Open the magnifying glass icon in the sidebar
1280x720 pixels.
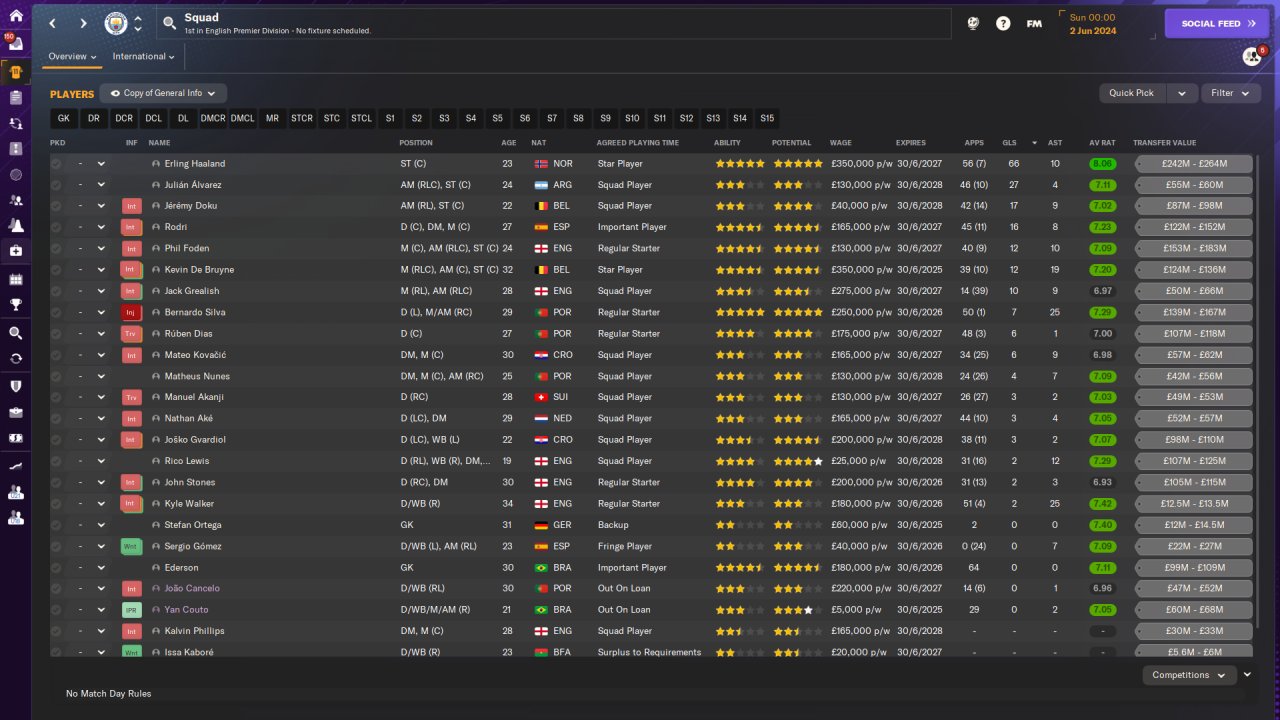tap(15, 333)
